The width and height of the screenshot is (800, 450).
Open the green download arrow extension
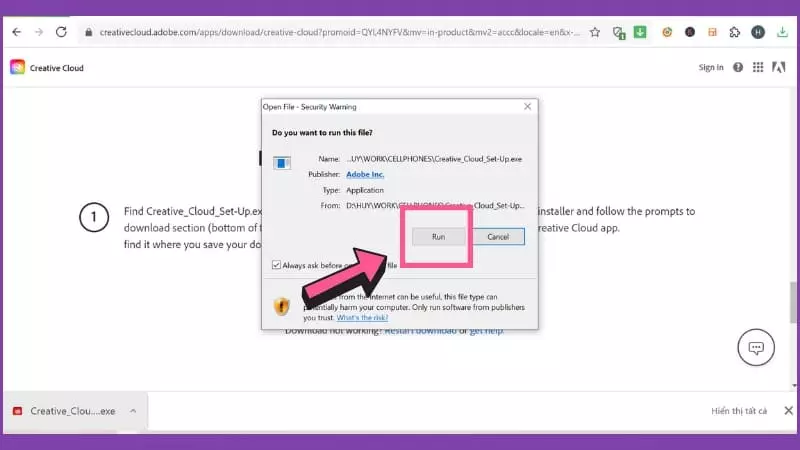[640, 32]
